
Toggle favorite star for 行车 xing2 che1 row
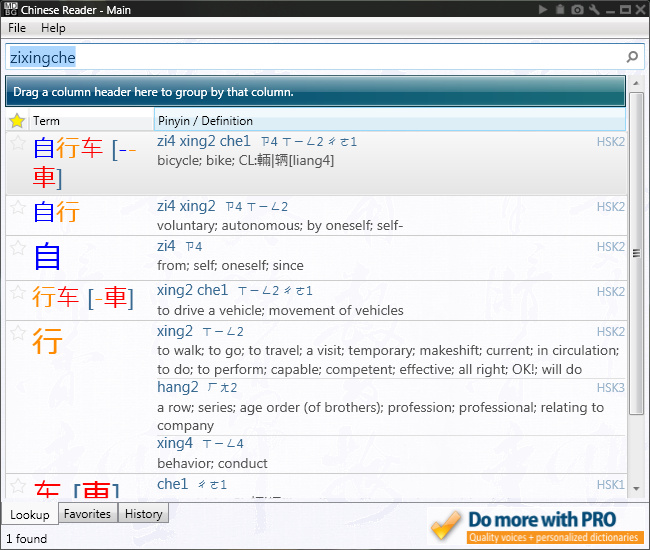pos(18,292)
